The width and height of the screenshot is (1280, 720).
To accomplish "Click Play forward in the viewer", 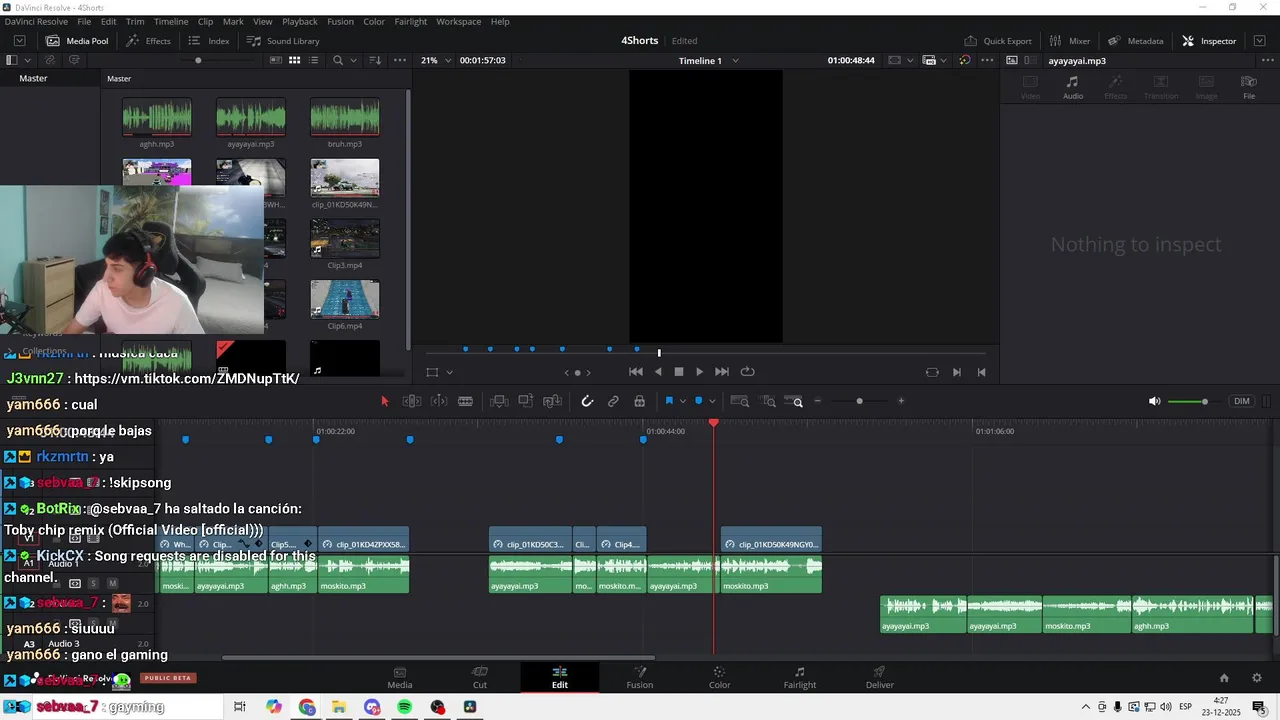I will [699, 372].
